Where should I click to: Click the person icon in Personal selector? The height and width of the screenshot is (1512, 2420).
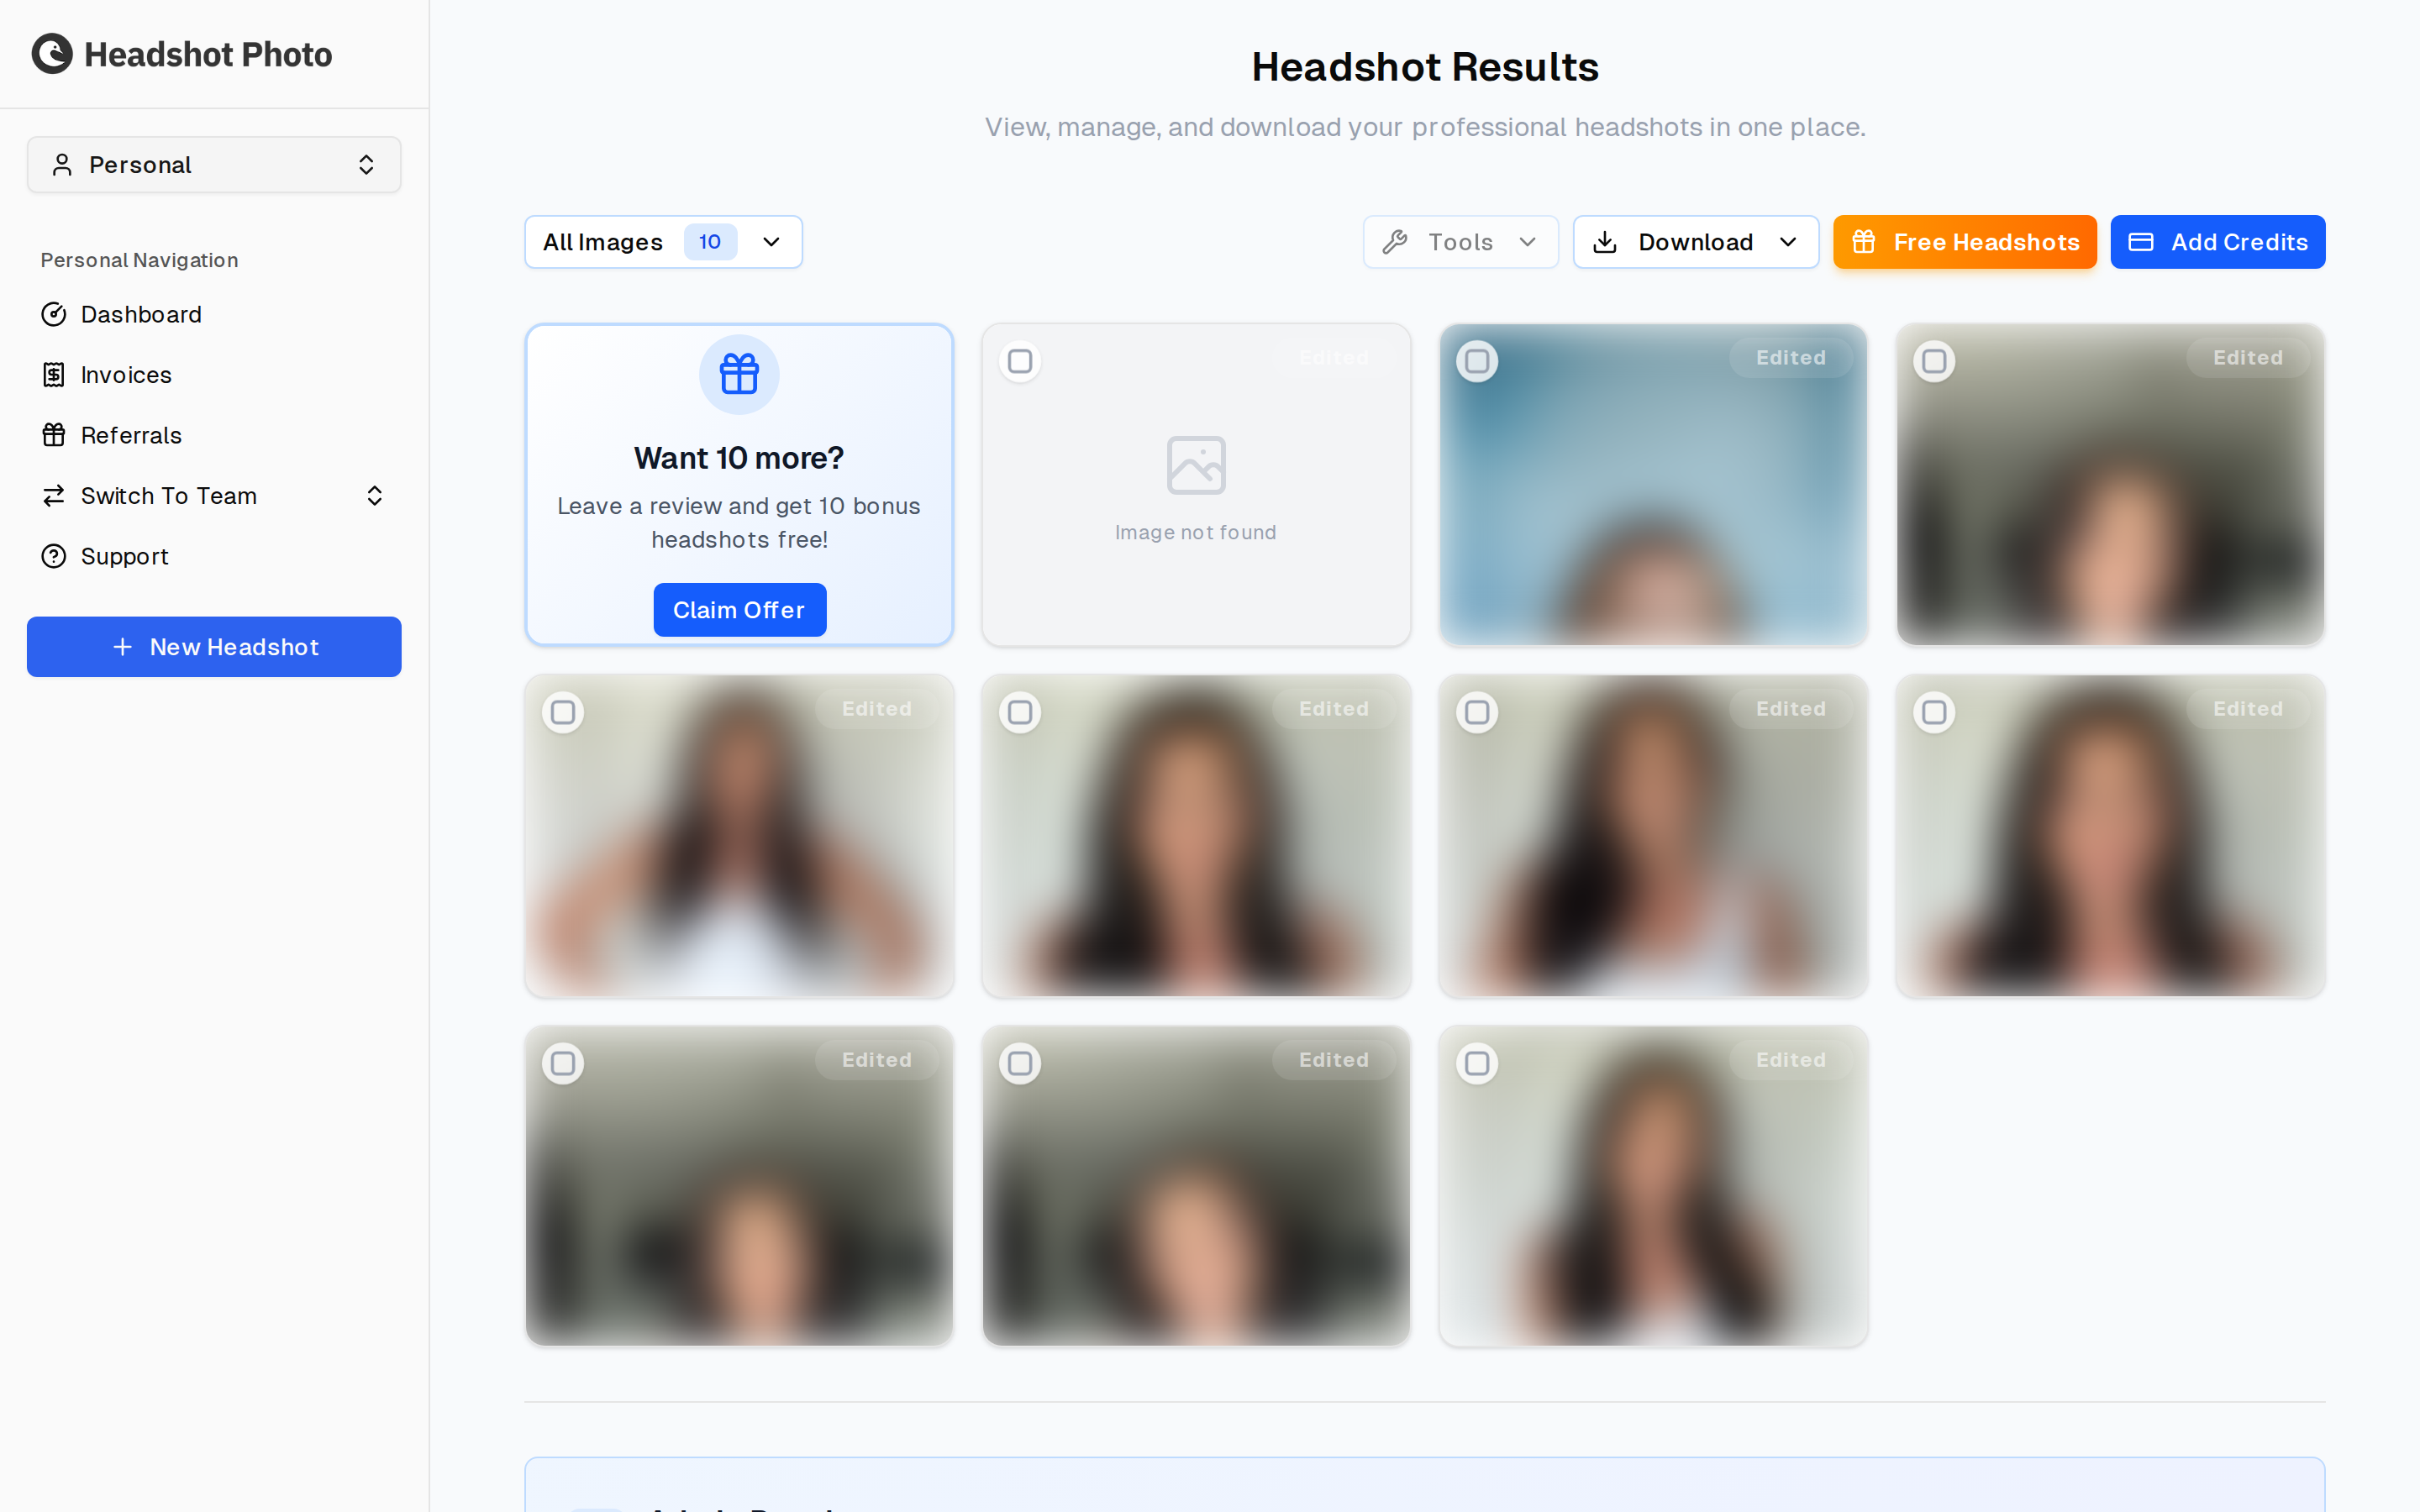tap(62, 165)
